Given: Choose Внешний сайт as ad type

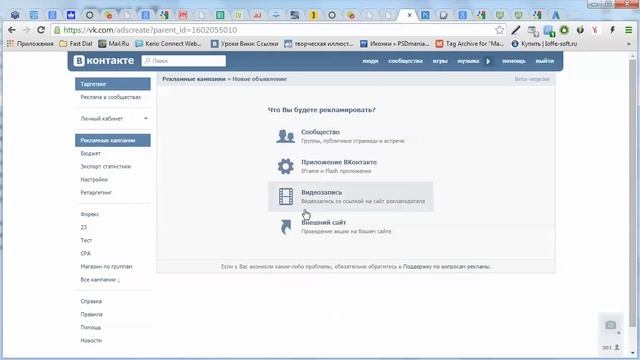Looking at the screenshot, I should click(x=350, y=227).
